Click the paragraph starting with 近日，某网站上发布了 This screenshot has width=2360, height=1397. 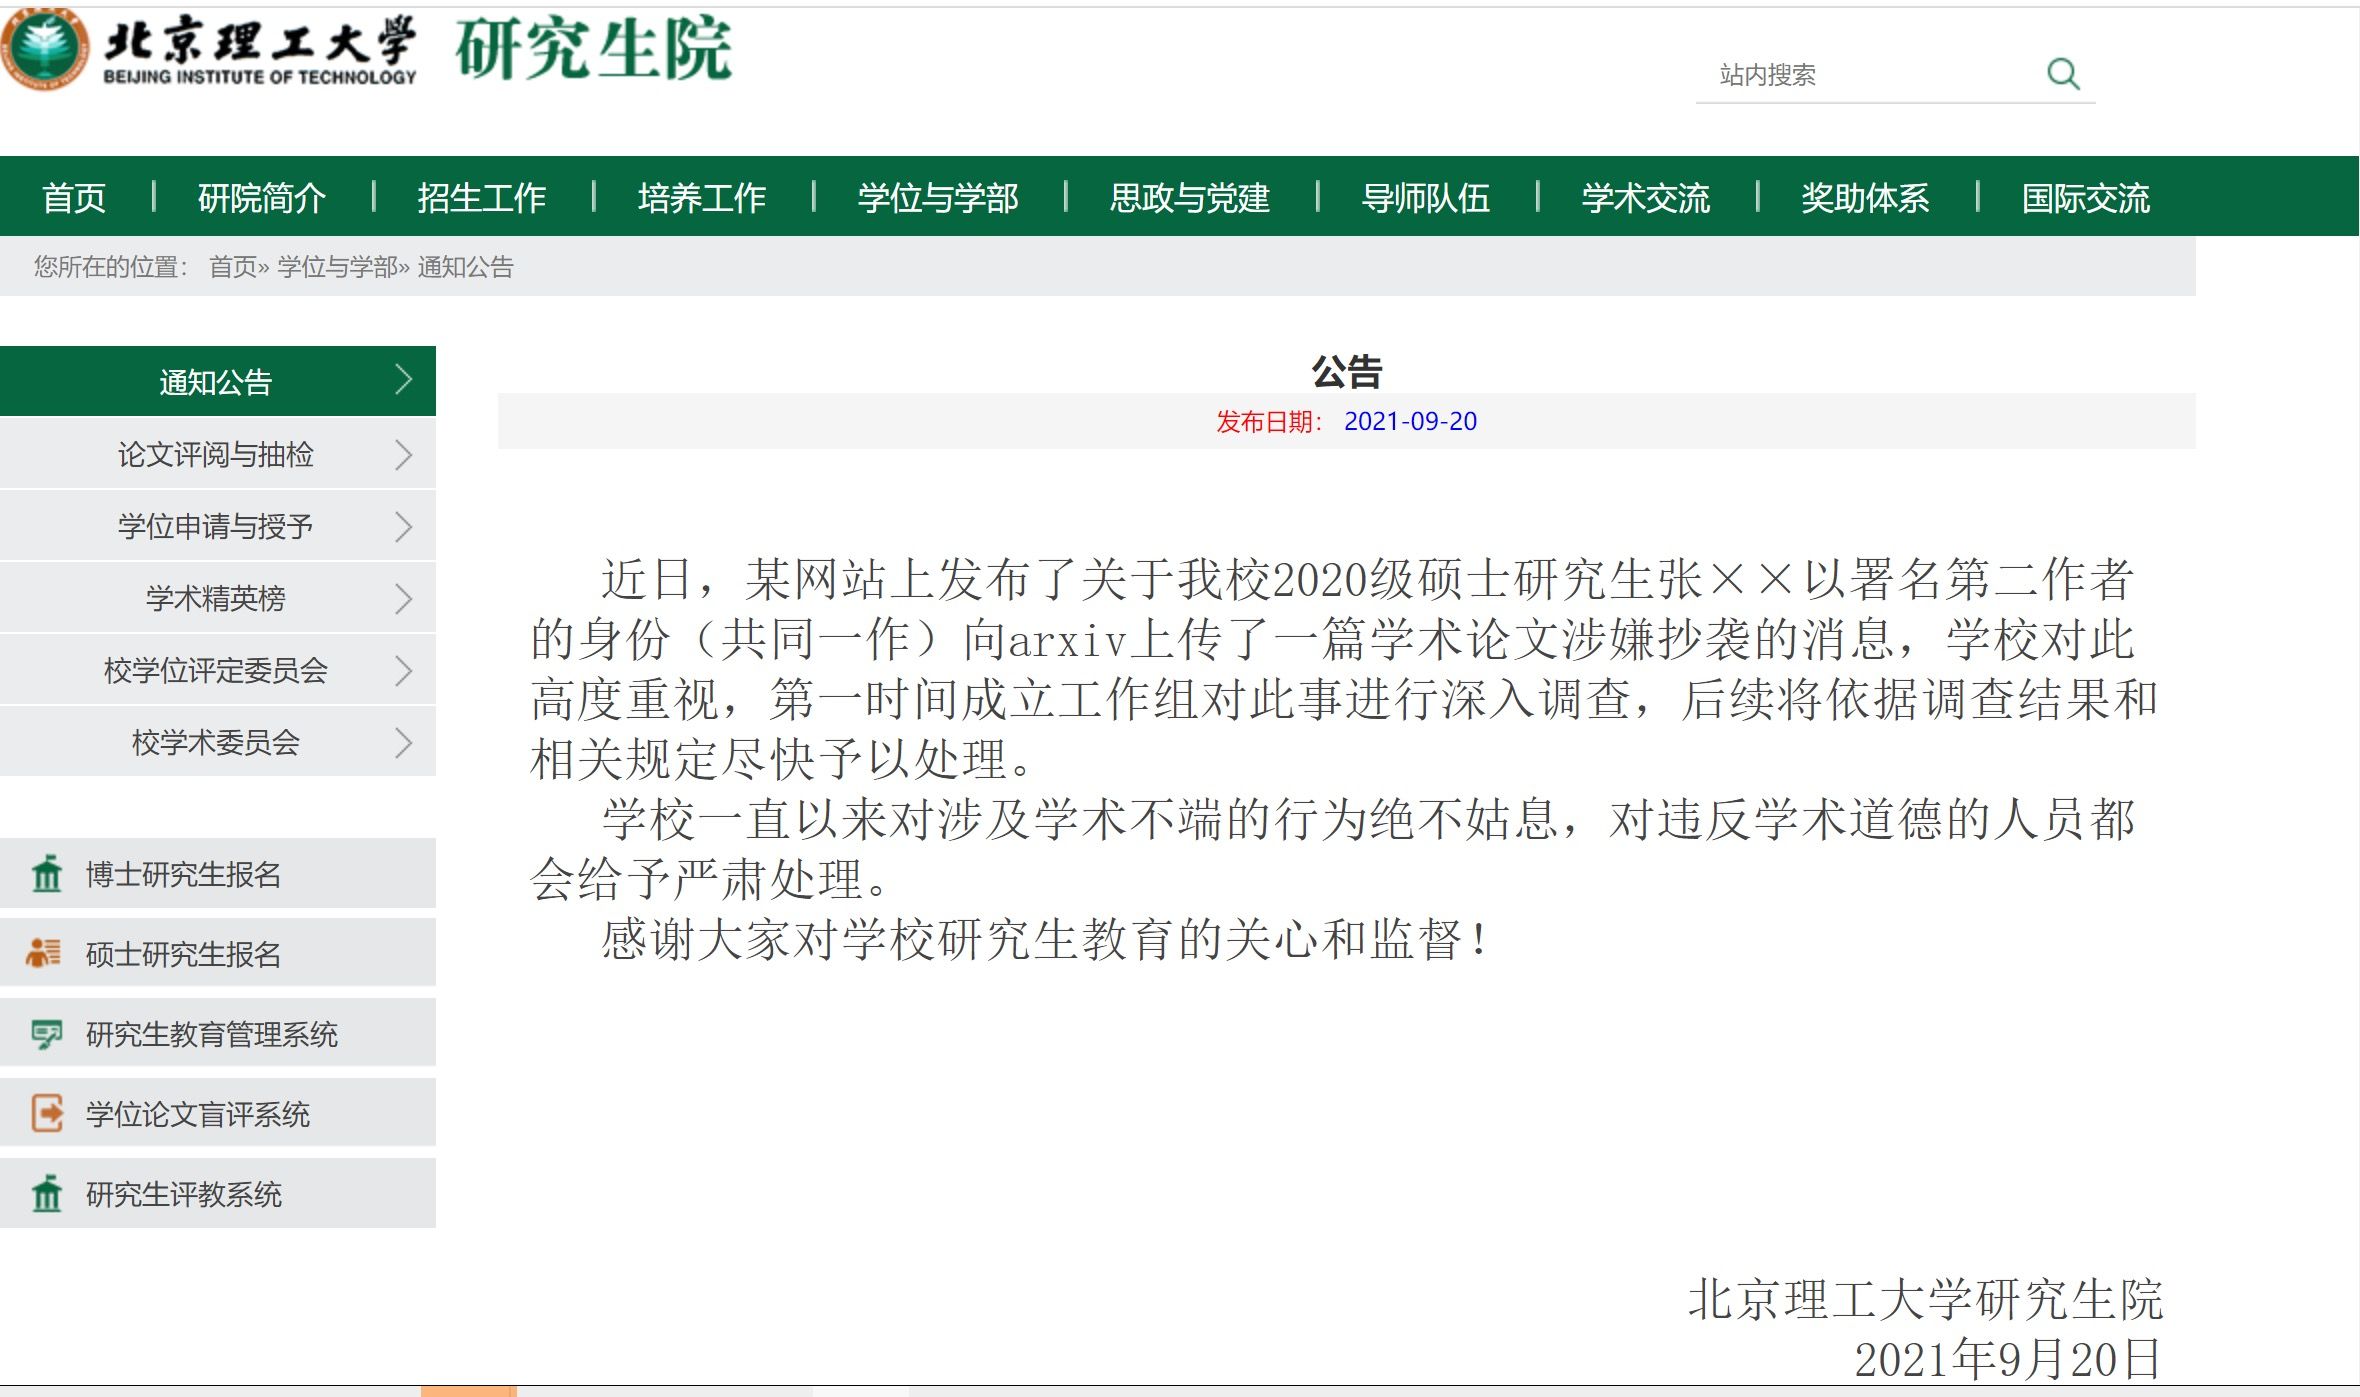[x=1344, y=669]
